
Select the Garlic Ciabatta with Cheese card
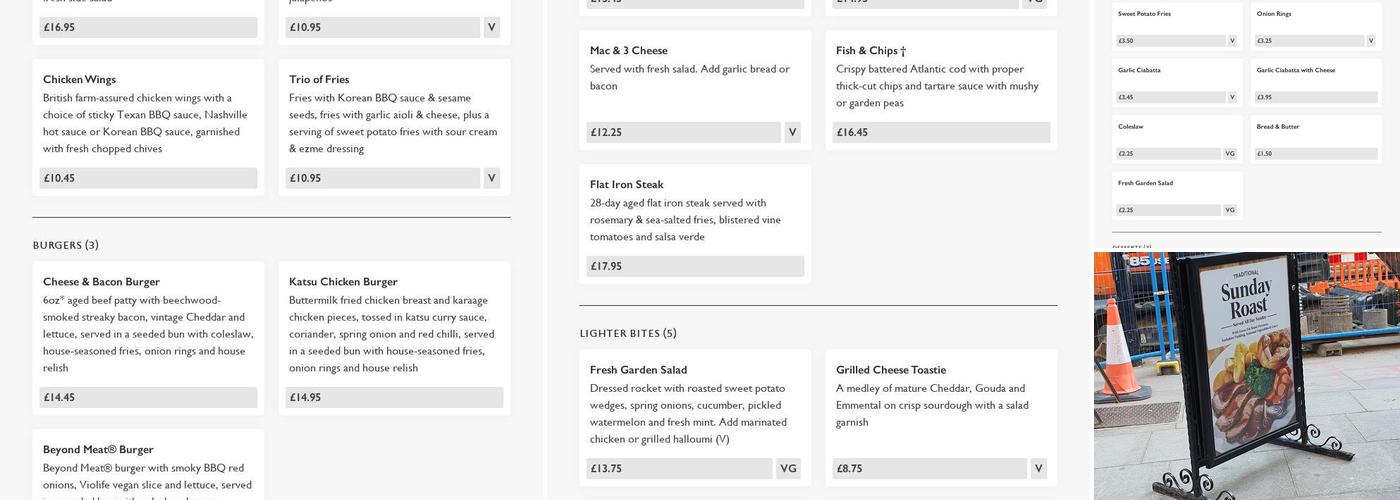(x=1316, y=82)
